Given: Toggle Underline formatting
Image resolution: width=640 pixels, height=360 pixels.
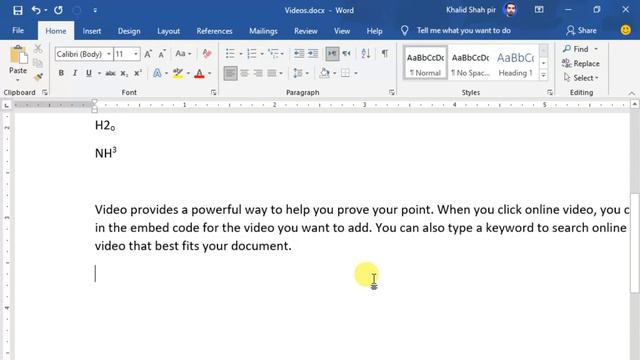Looking at the screenshot, I should click(89, 73).
